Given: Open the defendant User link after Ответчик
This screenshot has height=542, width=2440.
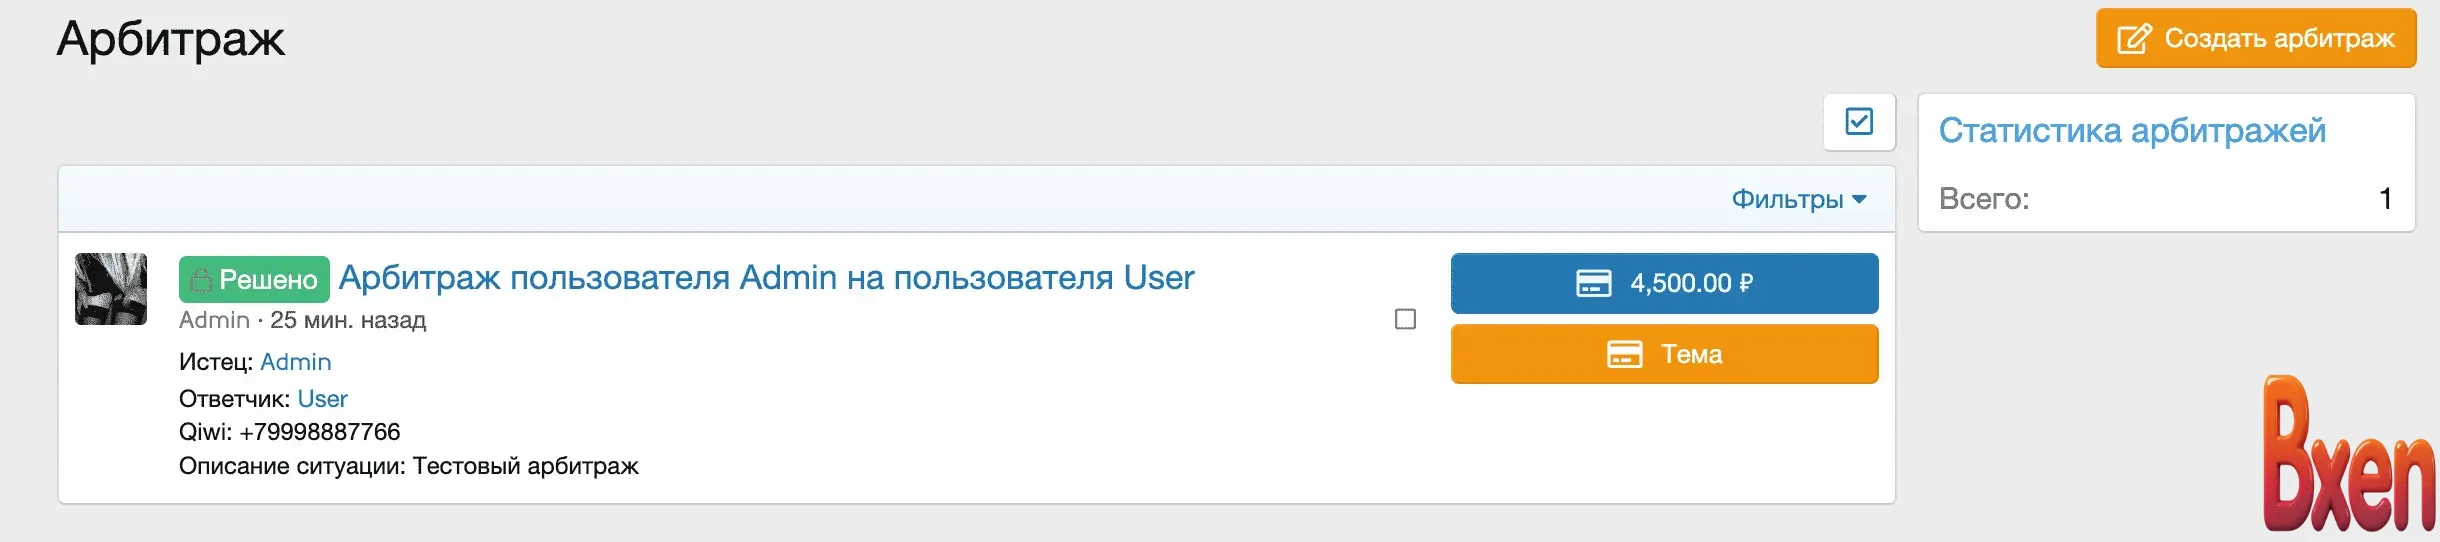Looking at the screenshot, I should point(322,399).
